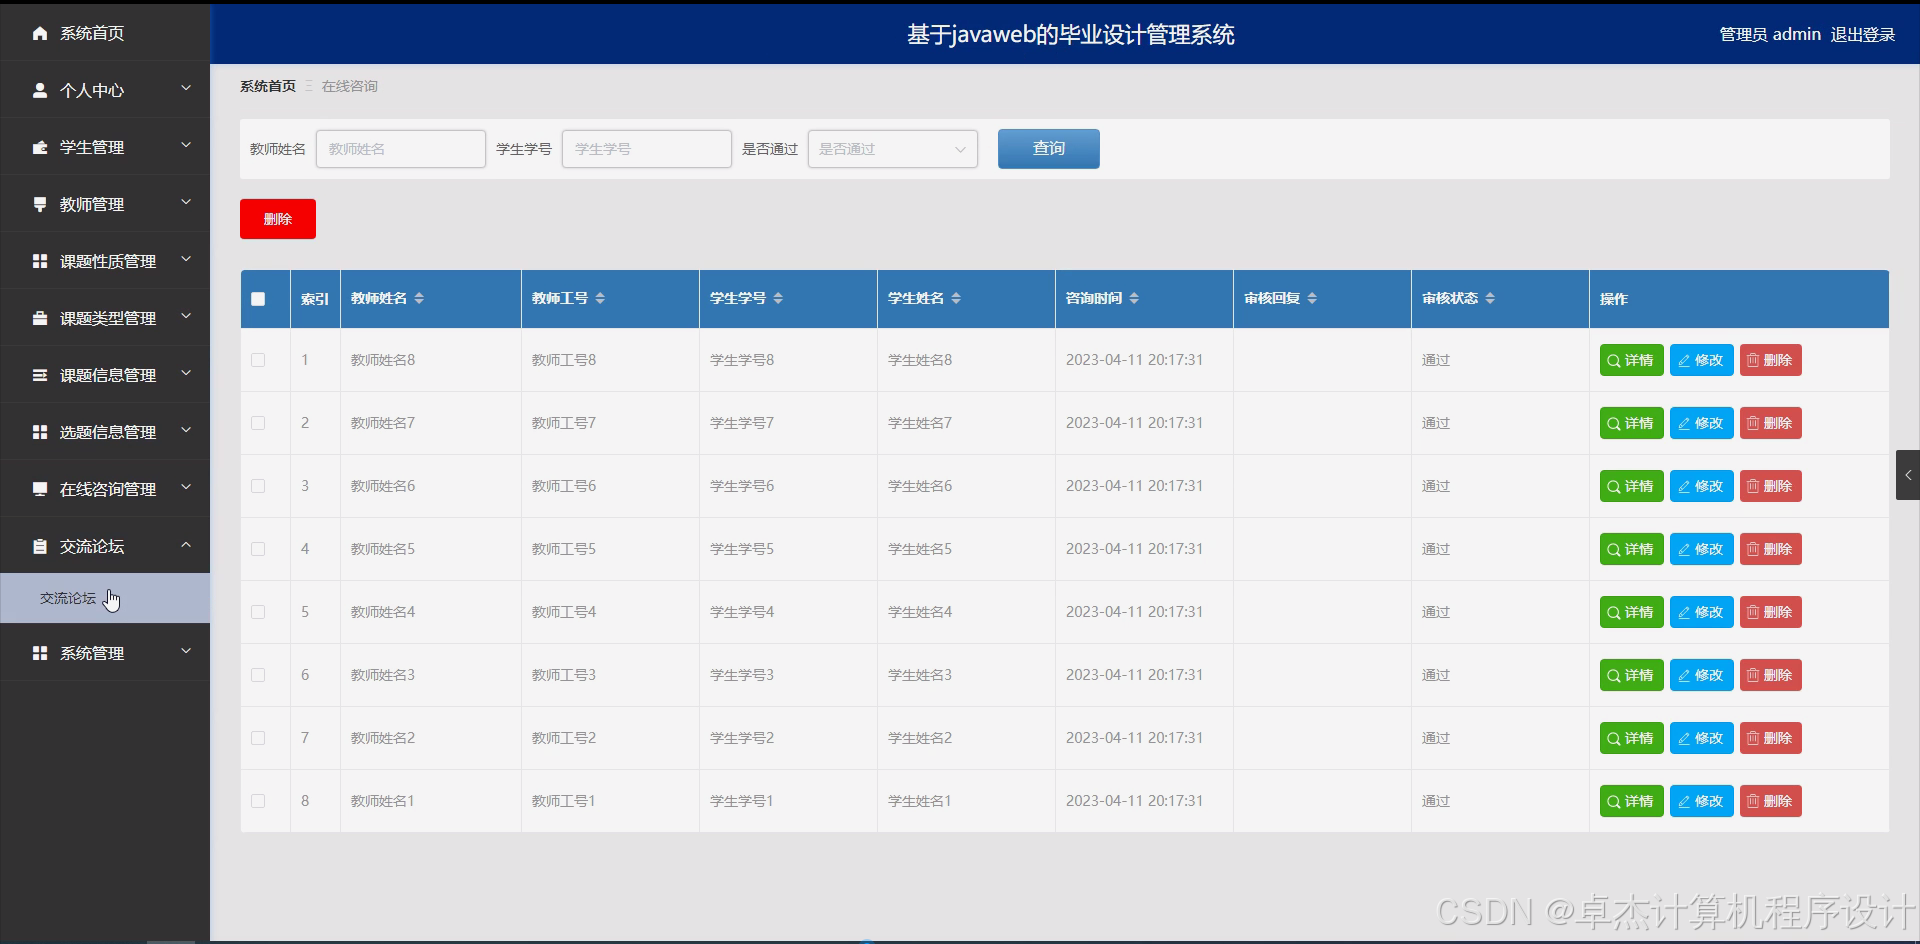Select the 个人中心 person icon

(40, 90)
